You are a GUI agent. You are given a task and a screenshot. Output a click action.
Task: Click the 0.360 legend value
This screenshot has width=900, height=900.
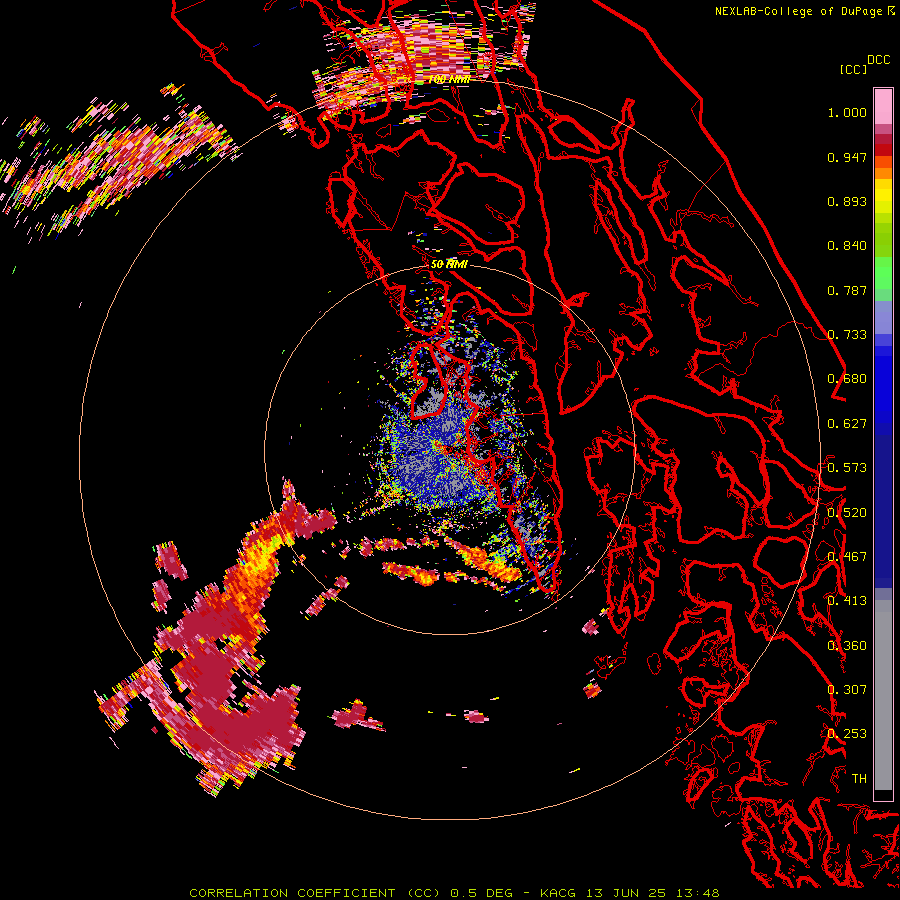pos(847,646)
